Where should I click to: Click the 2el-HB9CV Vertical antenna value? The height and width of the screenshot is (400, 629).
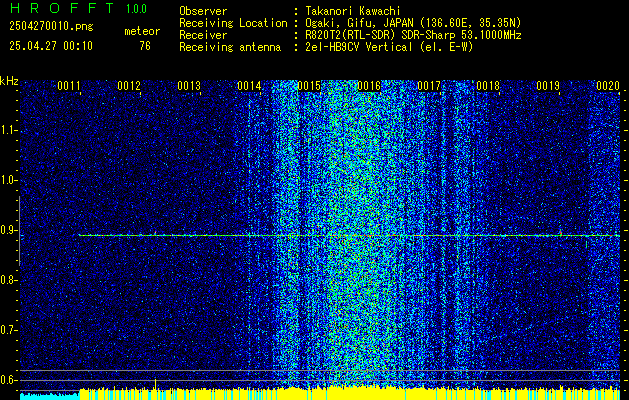[x=389, y=47]
